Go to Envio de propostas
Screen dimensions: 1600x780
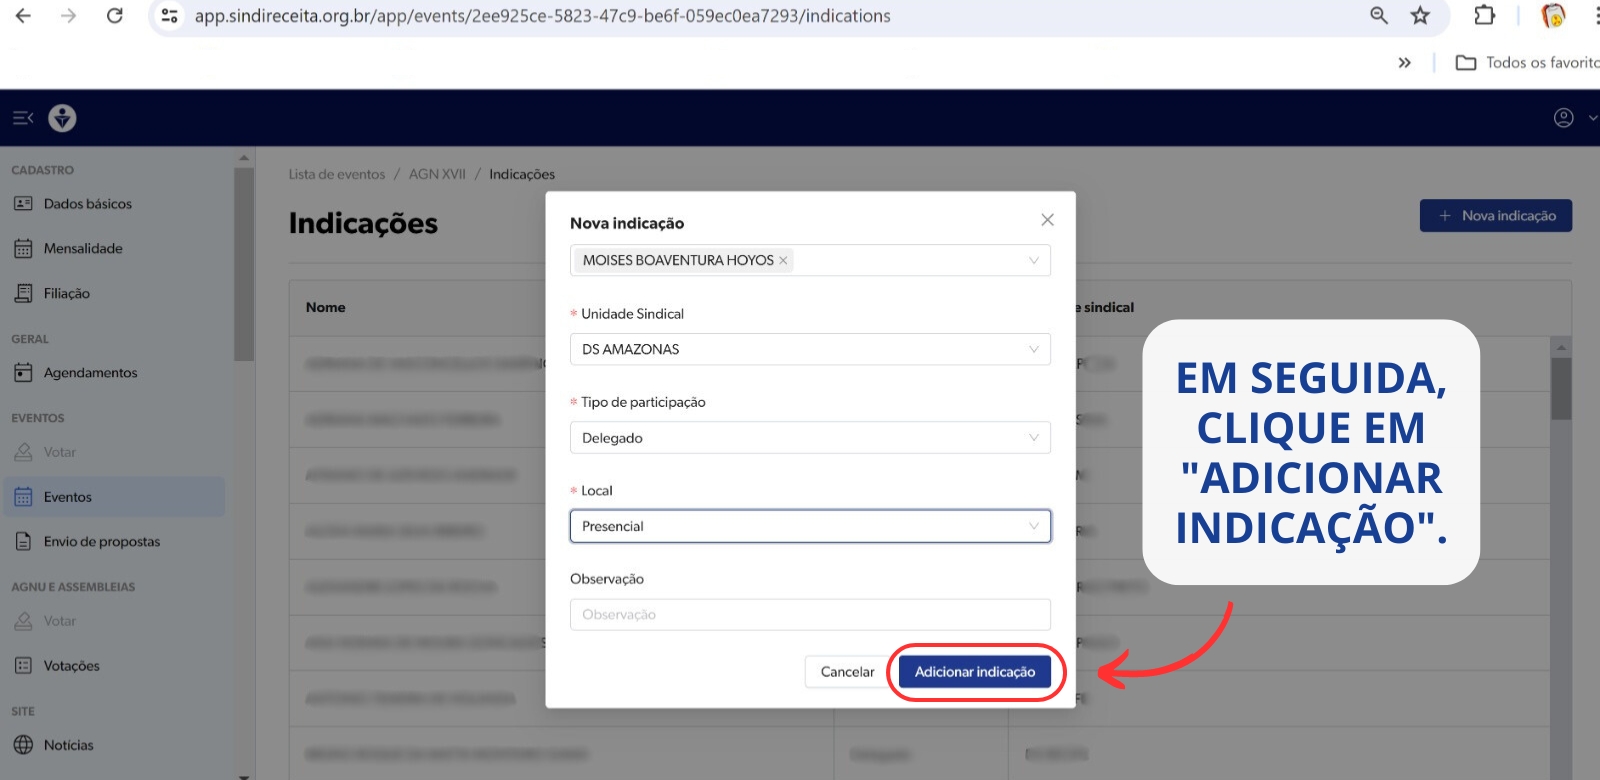tap(101, 542)
